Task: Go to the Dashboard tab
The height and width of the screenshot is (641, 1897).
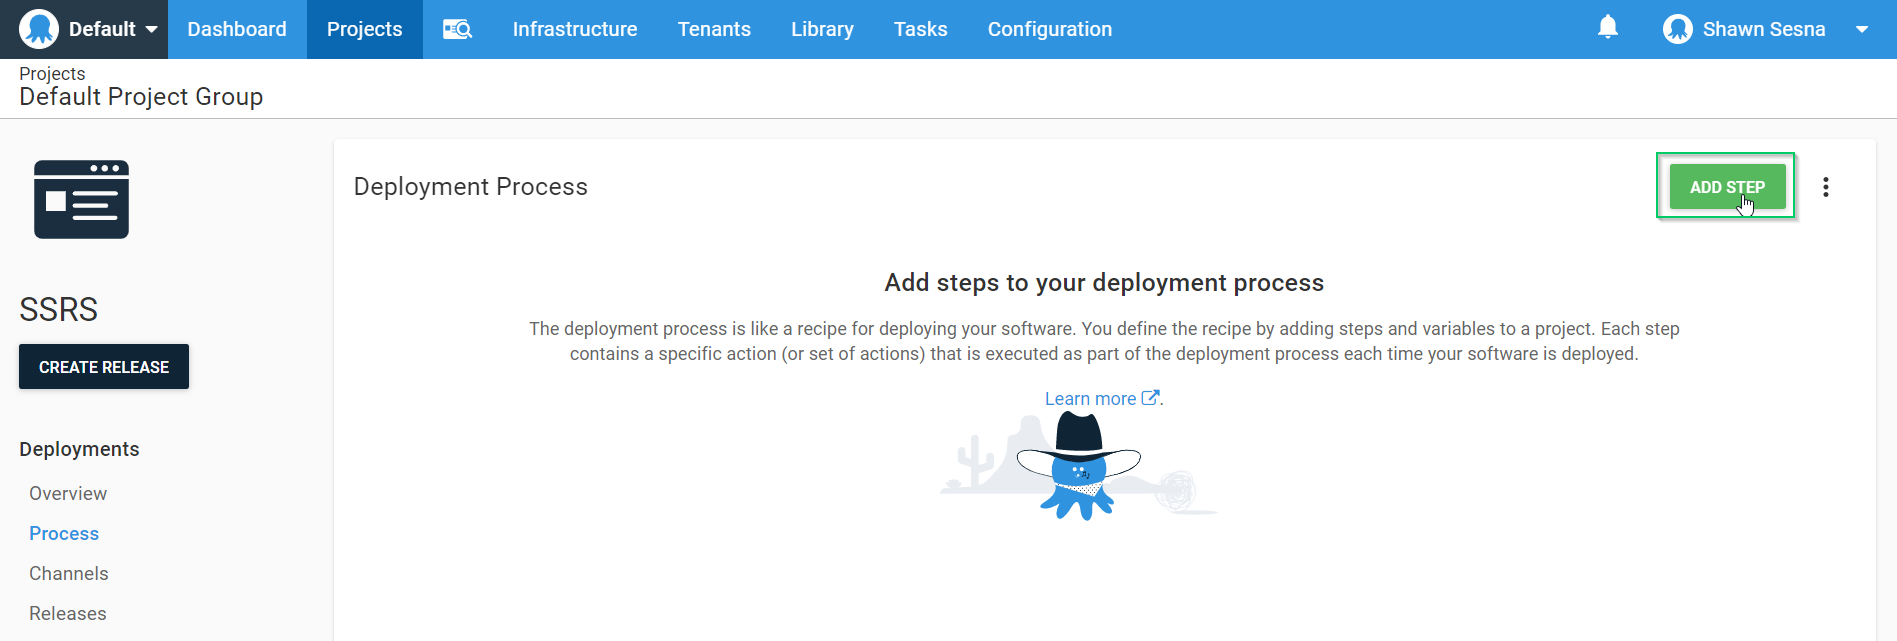Action: 237,29
